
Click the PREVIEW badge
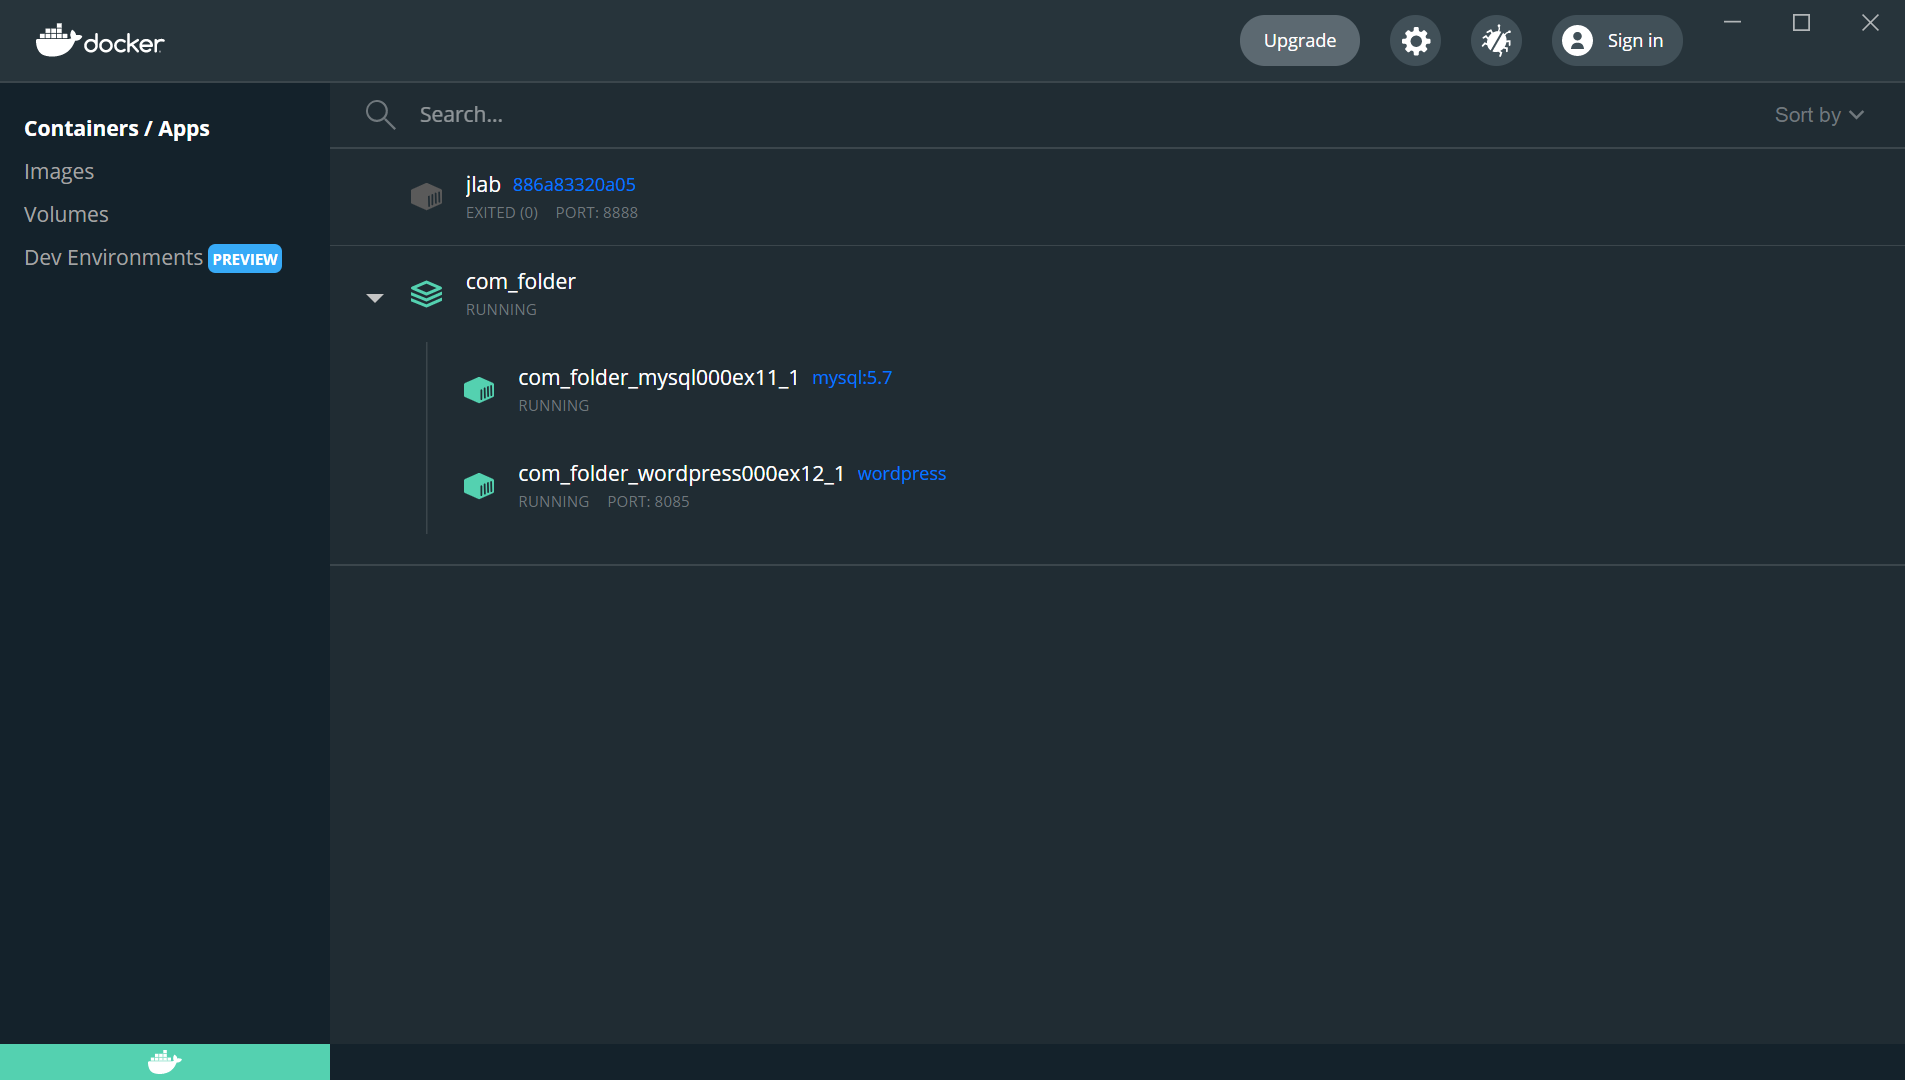pos(245,259)
